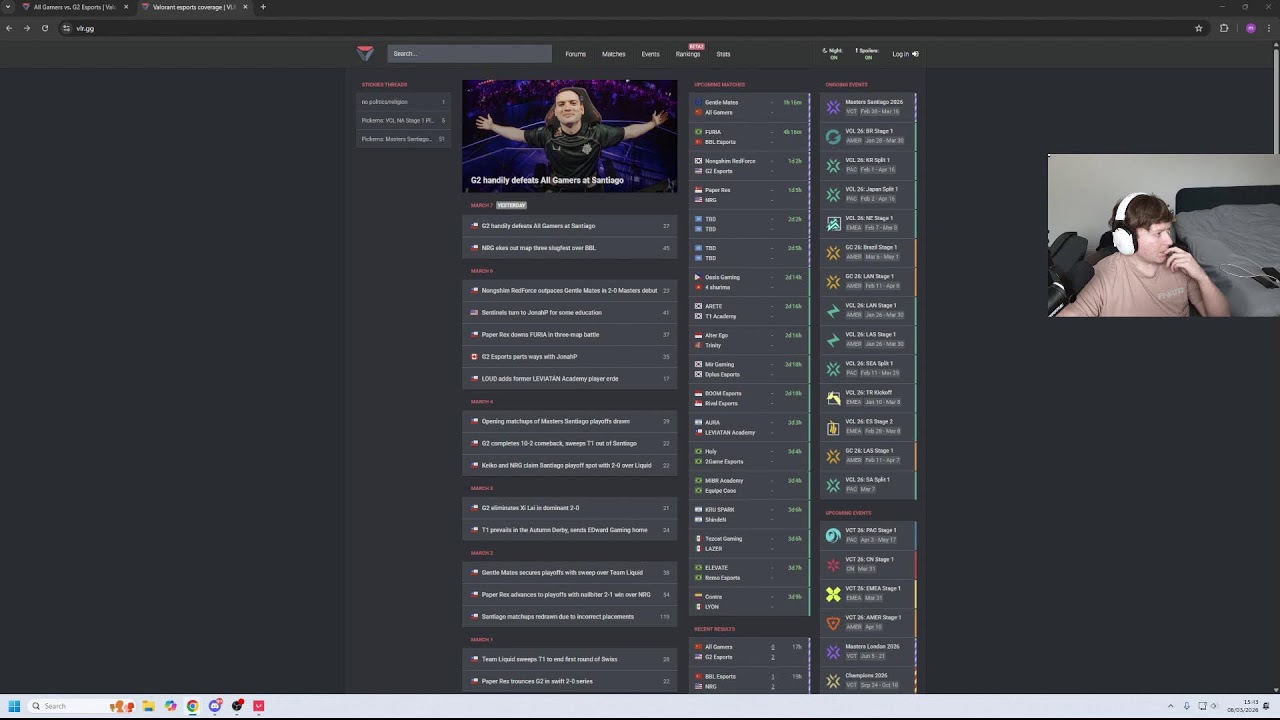Open the VLR.gg home logo
The image size is (1280, 720).
pos(365,53)
